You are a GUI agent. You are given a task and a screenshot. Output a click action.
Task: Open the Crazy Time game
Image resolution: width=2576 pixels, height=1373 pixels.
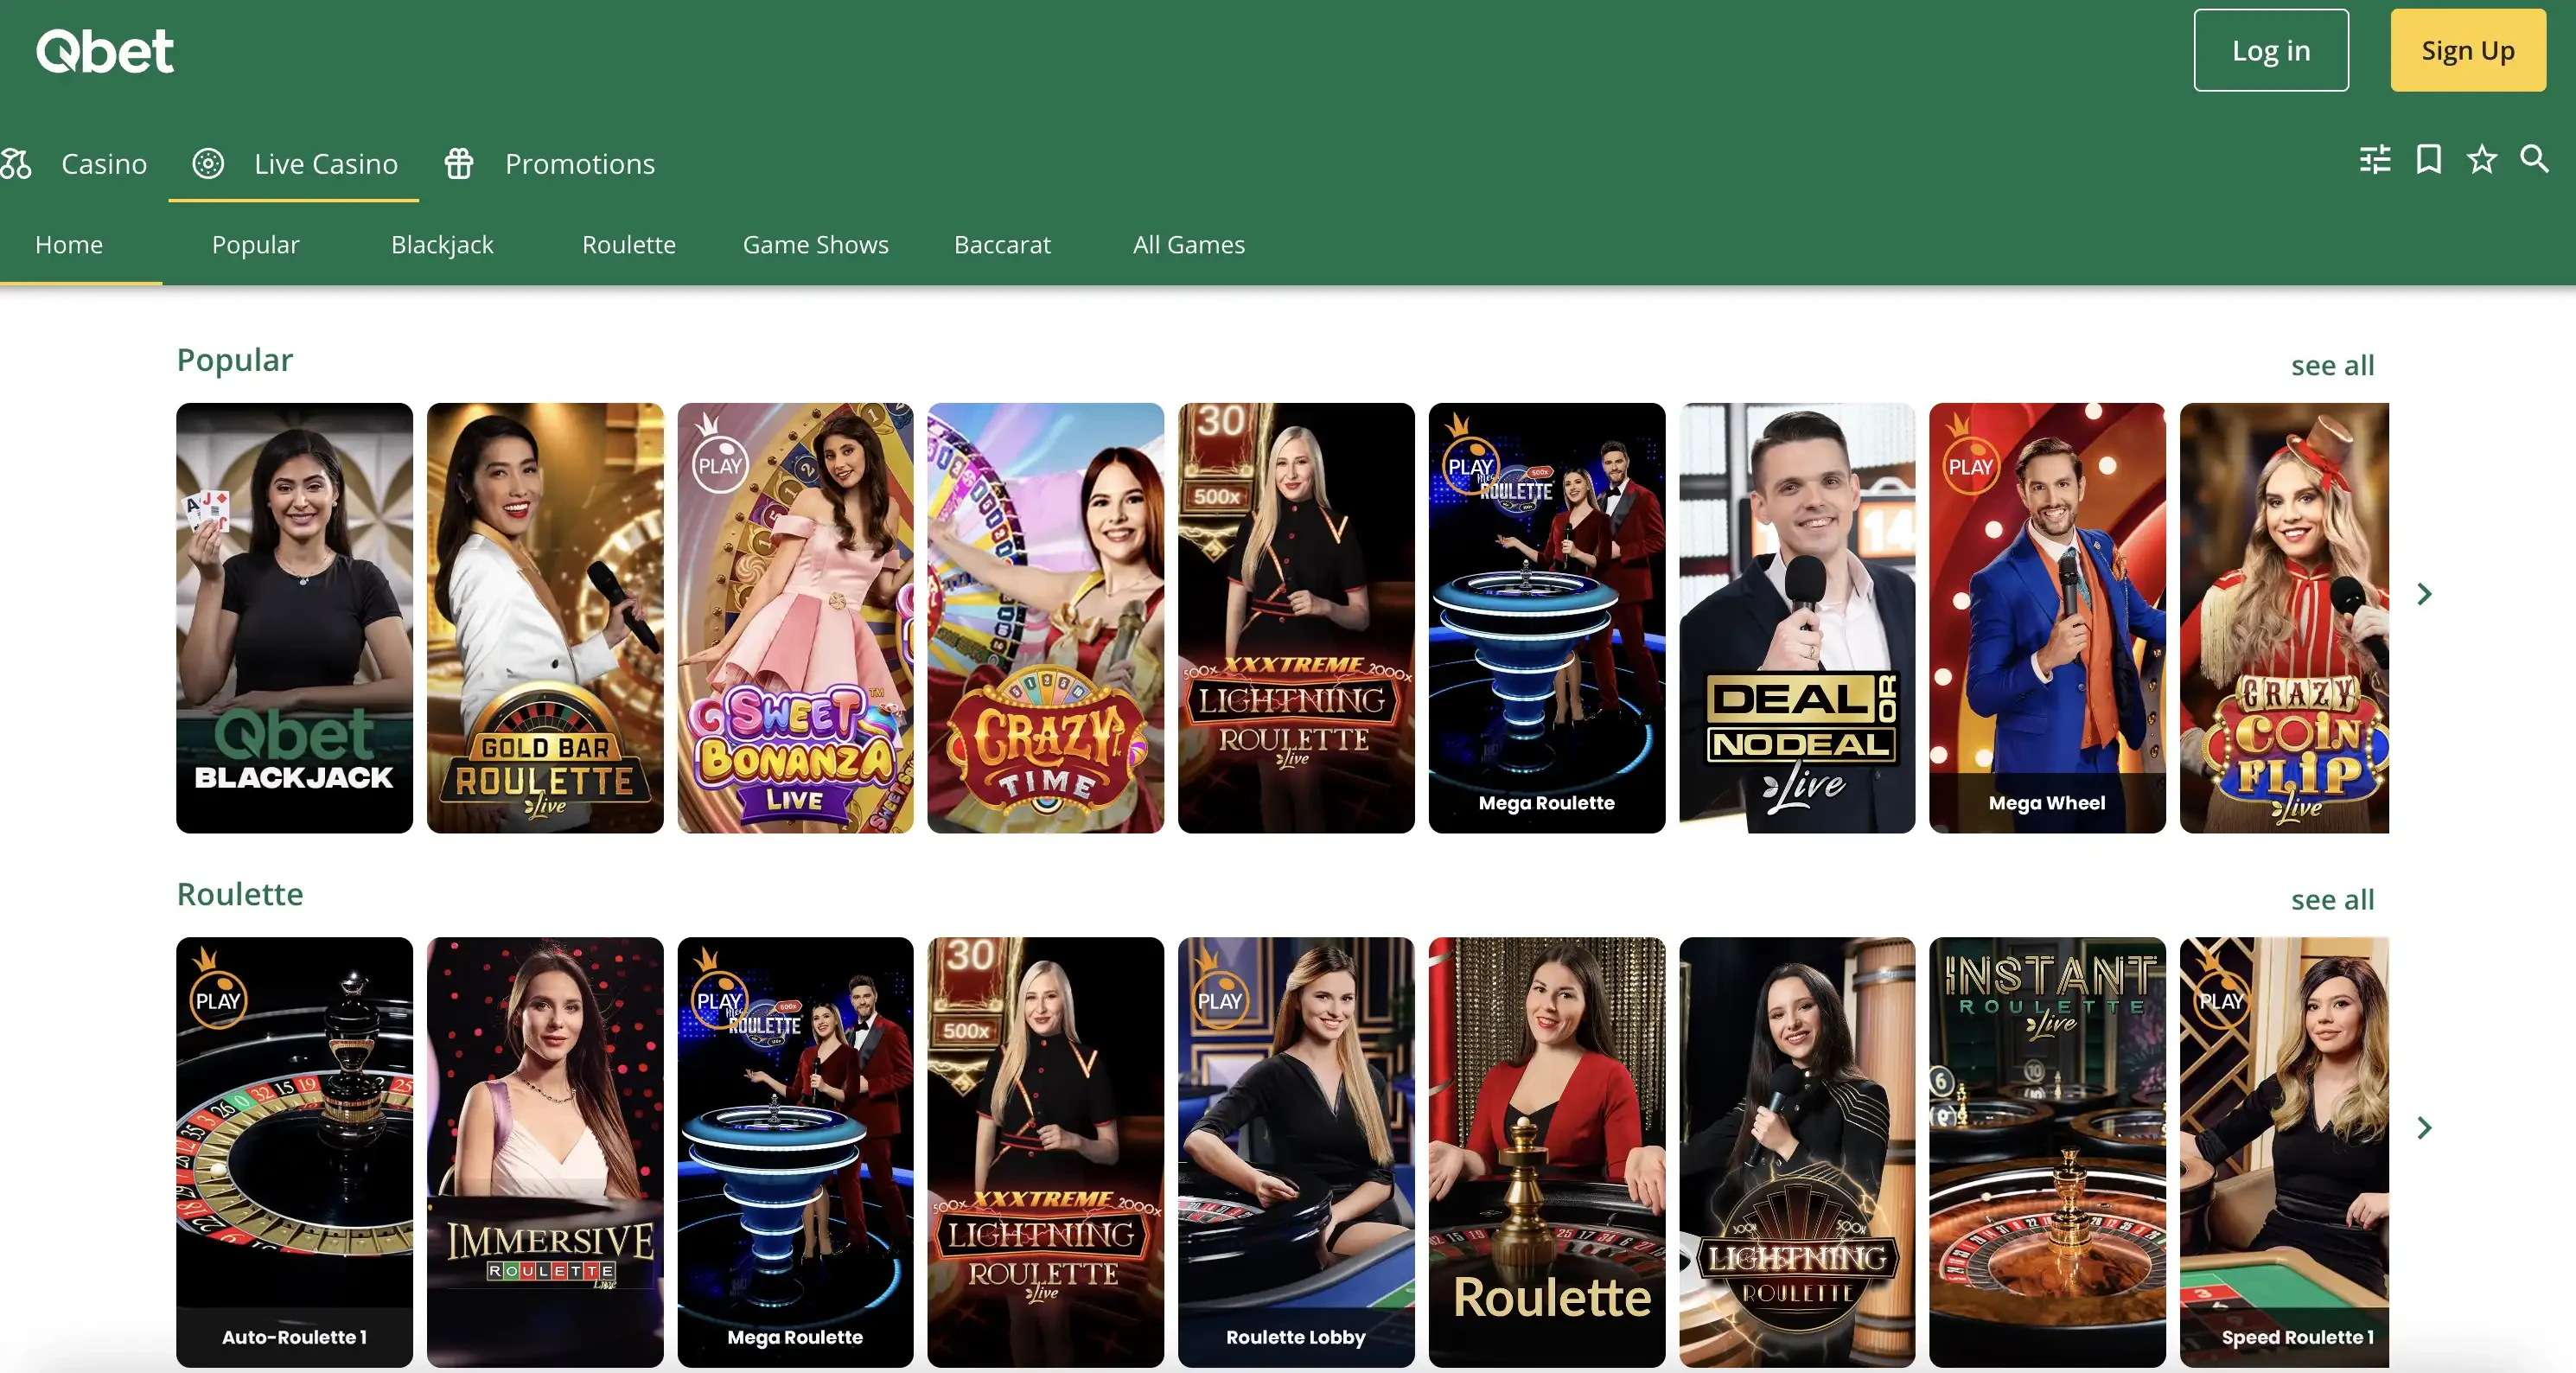(1045, 617)
